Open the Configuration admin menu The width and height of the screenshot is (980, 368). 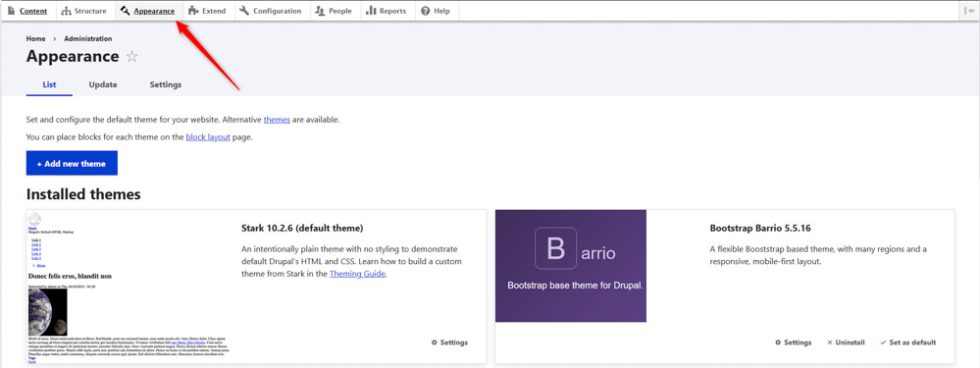tap(271, 11)
